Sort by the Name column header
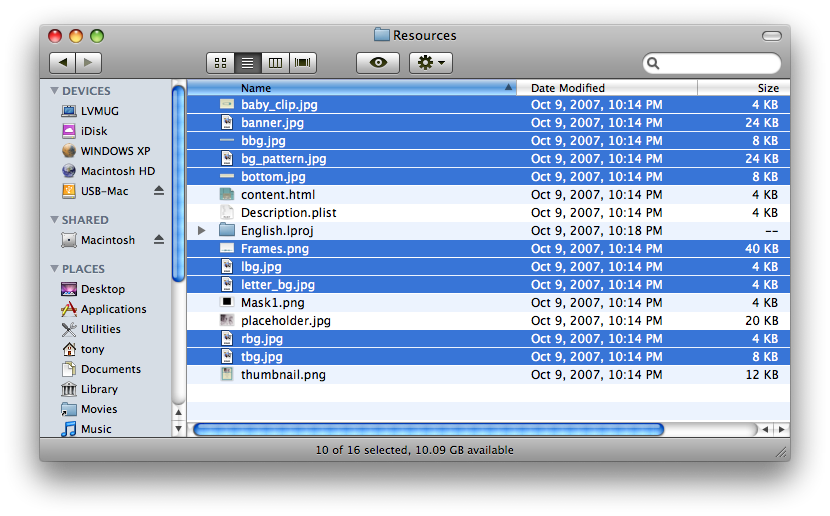 point(351,88)
